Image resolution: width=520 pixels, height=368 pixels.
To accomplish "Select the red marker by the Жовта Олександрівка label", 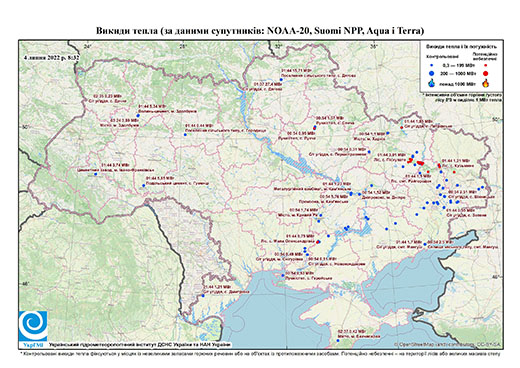I will [x=318, y=242].
